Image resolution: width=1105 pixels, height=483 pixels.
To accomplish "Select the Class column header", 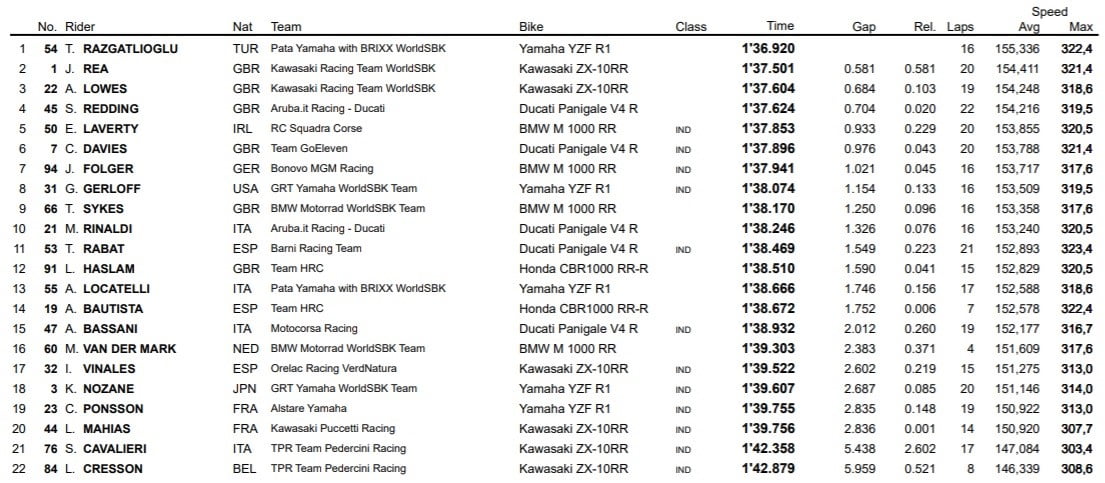I will pos(690,27).
